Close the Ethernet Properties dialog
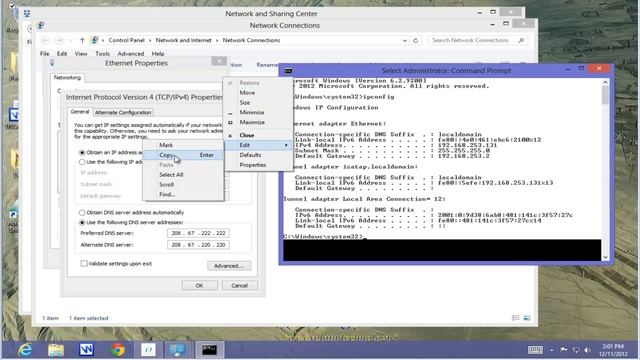640x360 pixels. (219, 61)
